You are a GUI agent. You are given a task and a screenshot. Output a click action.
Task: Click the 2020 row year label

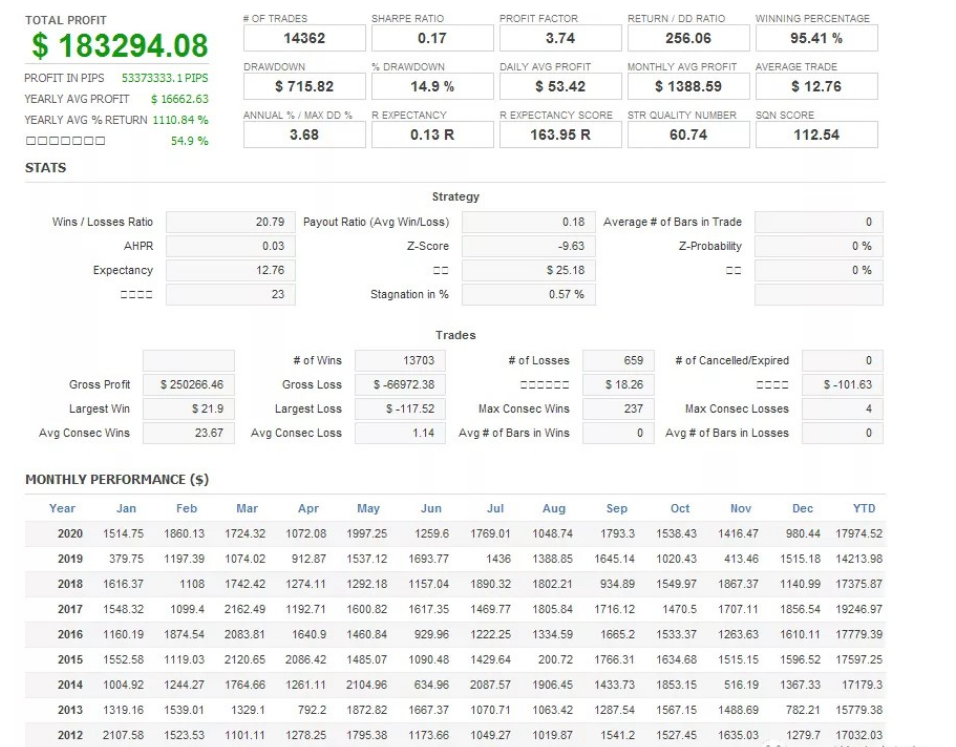tap(70, 534)
